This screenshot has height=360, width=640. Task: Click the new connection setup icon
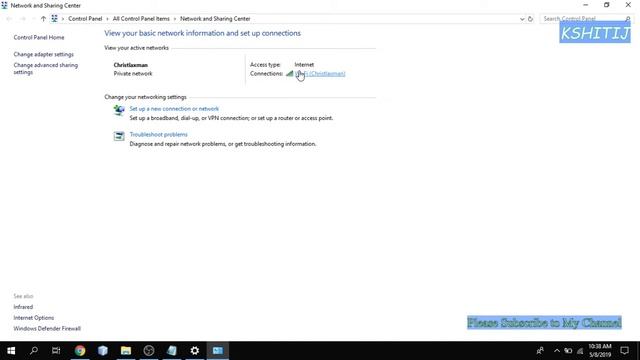(x=119, y=110)
